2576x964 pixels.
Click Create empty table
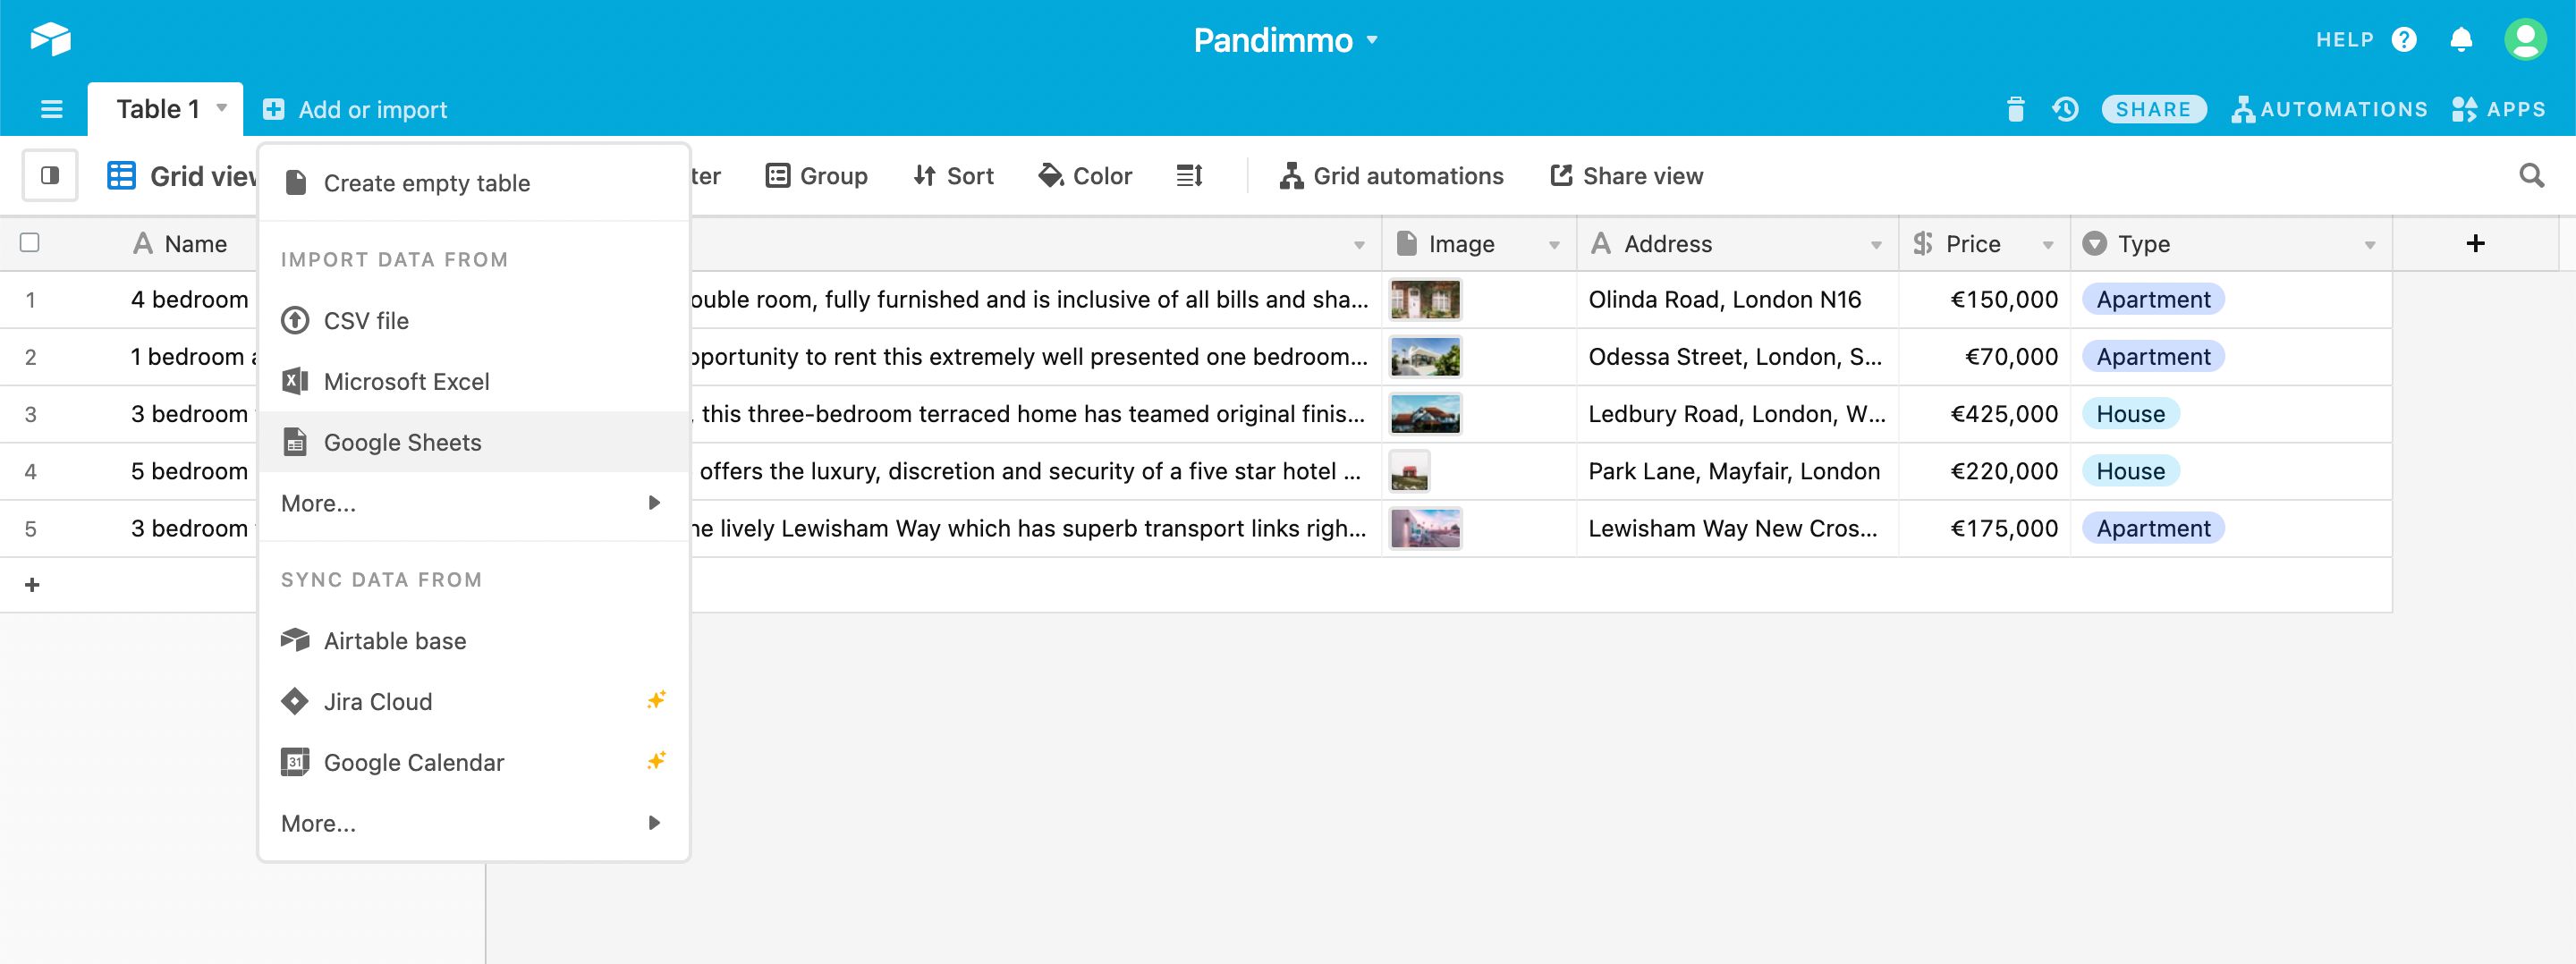(427, 182)
